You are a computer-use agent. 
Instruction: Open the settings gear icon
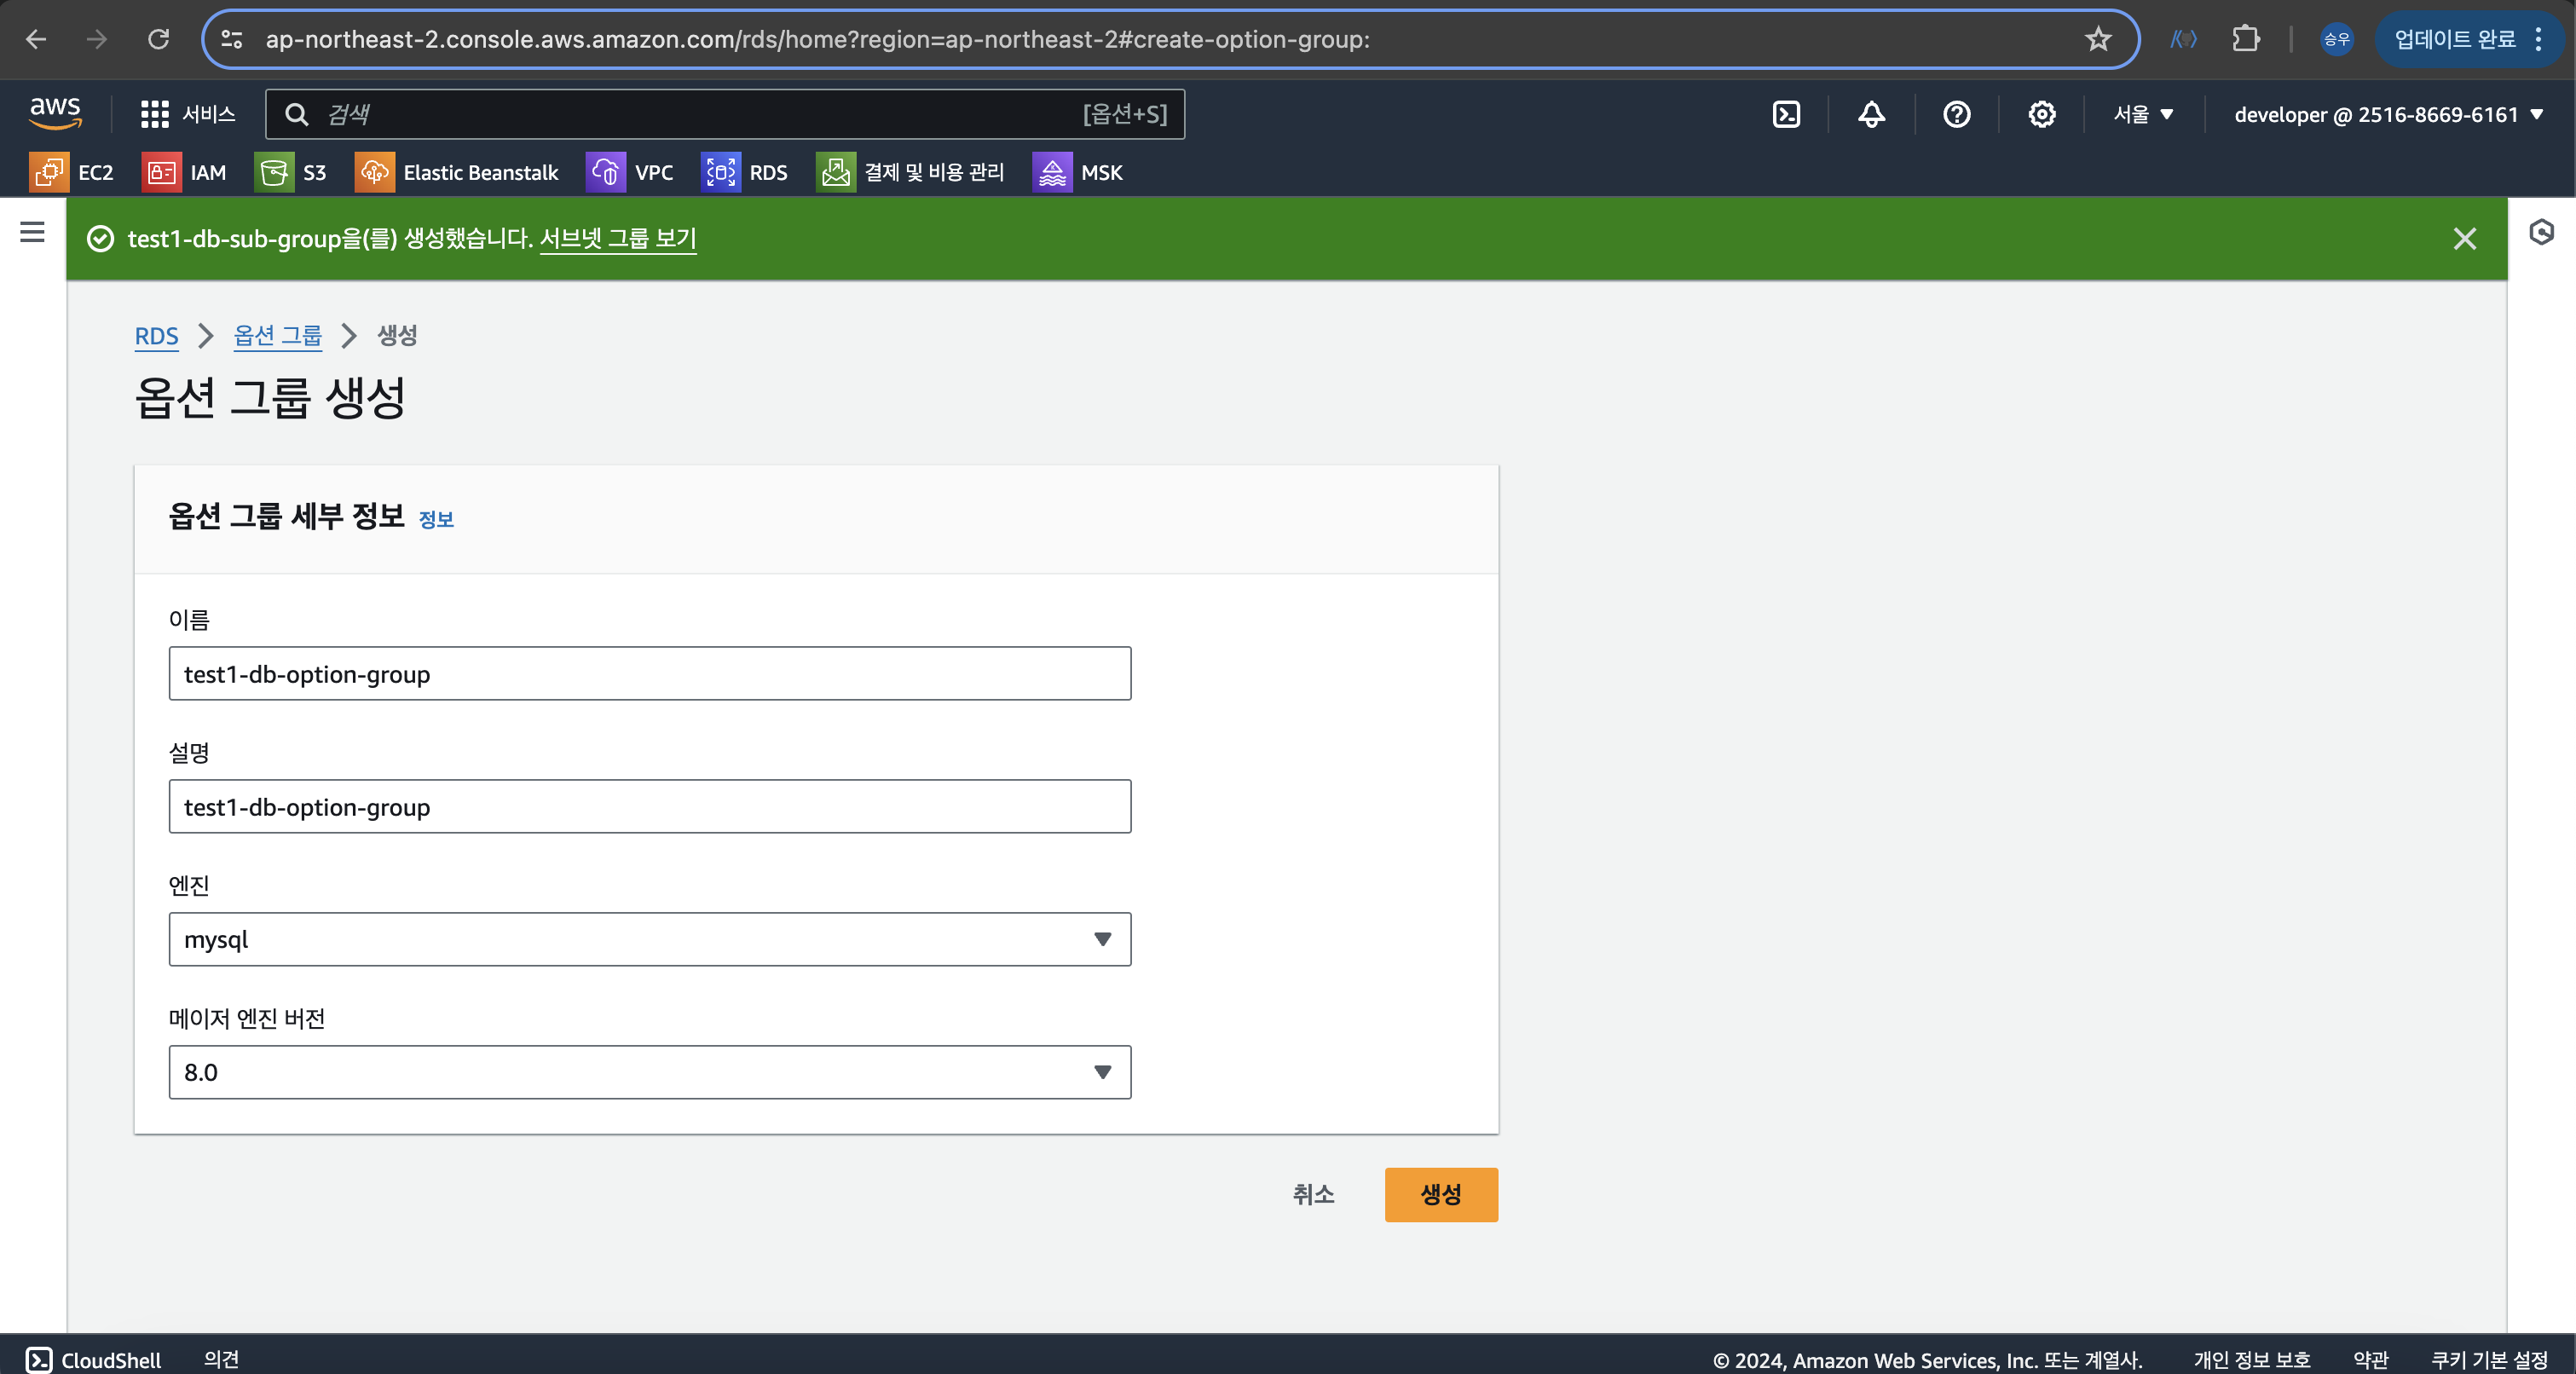click(2041, 114)
